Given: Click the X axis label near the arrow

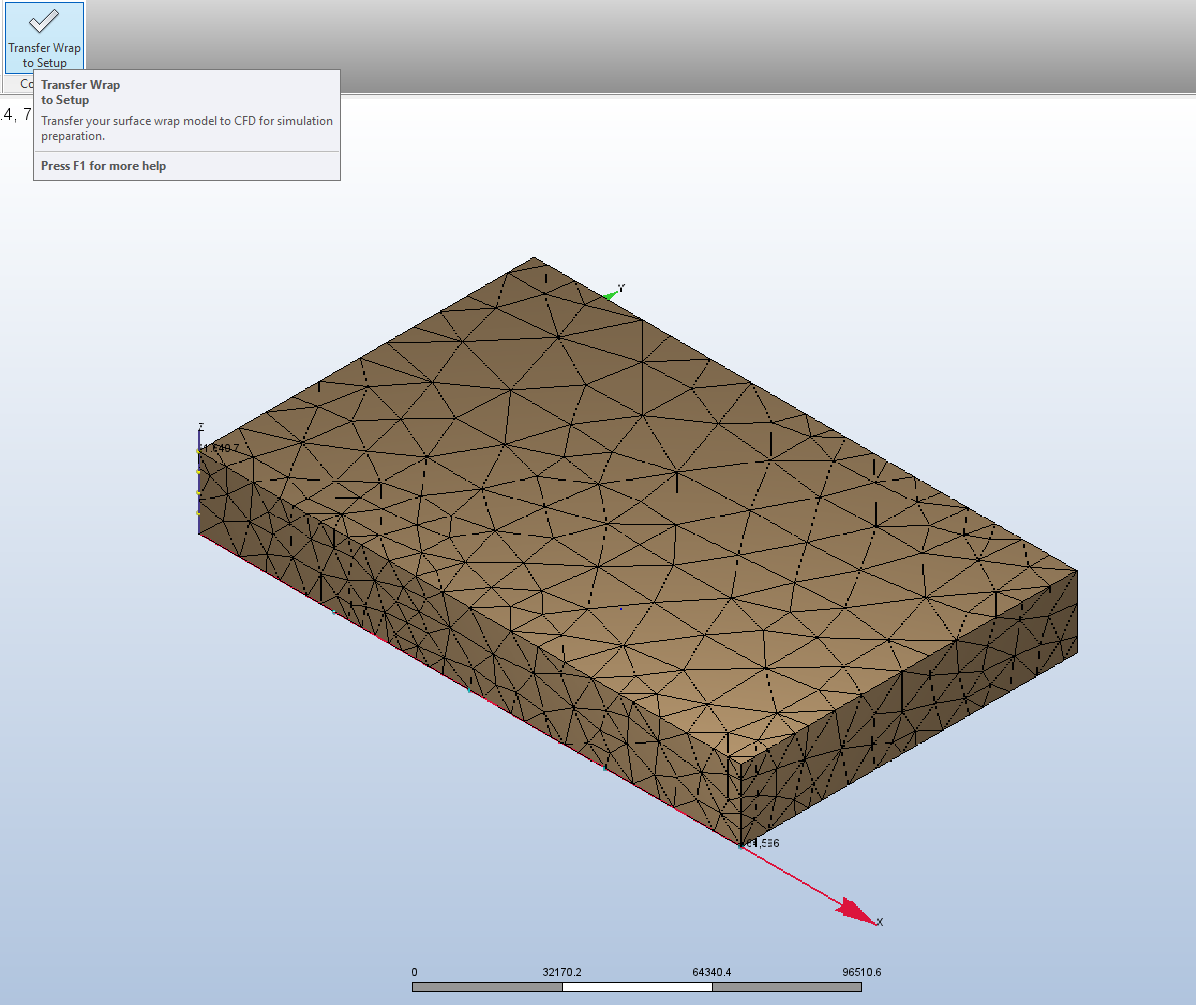Looking at the screenshot, I should pyautogui.click(x=880, y=922).
